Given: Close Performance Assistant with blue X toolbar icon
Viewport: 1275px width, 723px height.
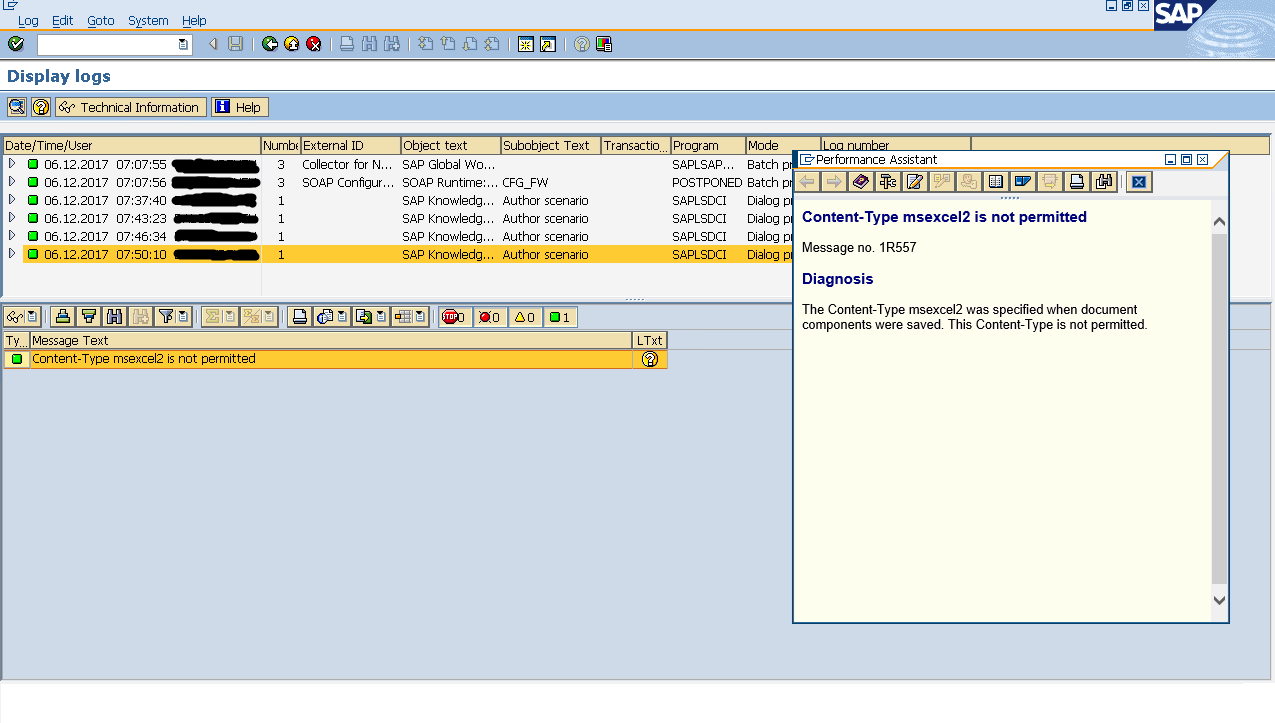Looking at the screenshot, I should (x=1138, y=181).
